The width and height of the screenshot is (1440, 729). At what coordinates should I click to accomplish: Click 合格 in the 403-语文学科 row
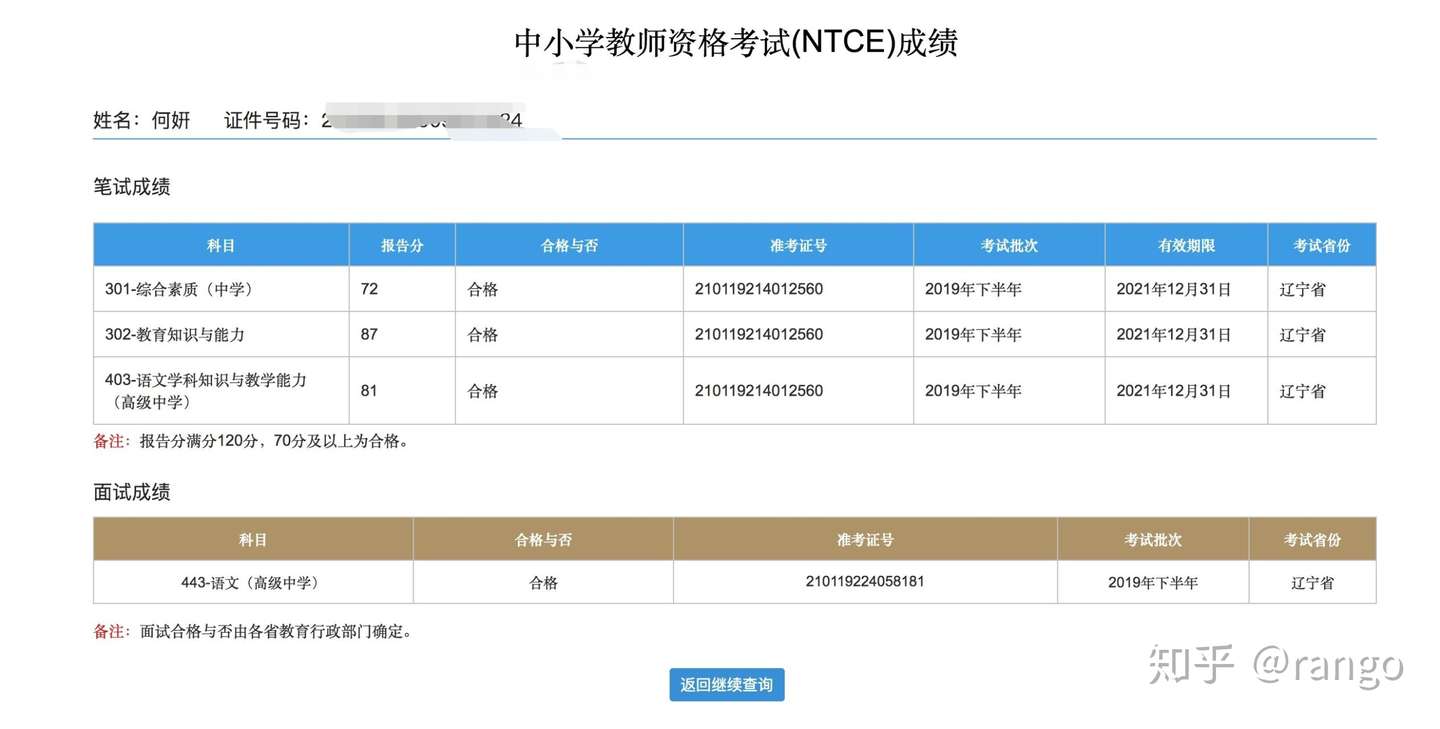pyautogui.click(x=483, y=391)
